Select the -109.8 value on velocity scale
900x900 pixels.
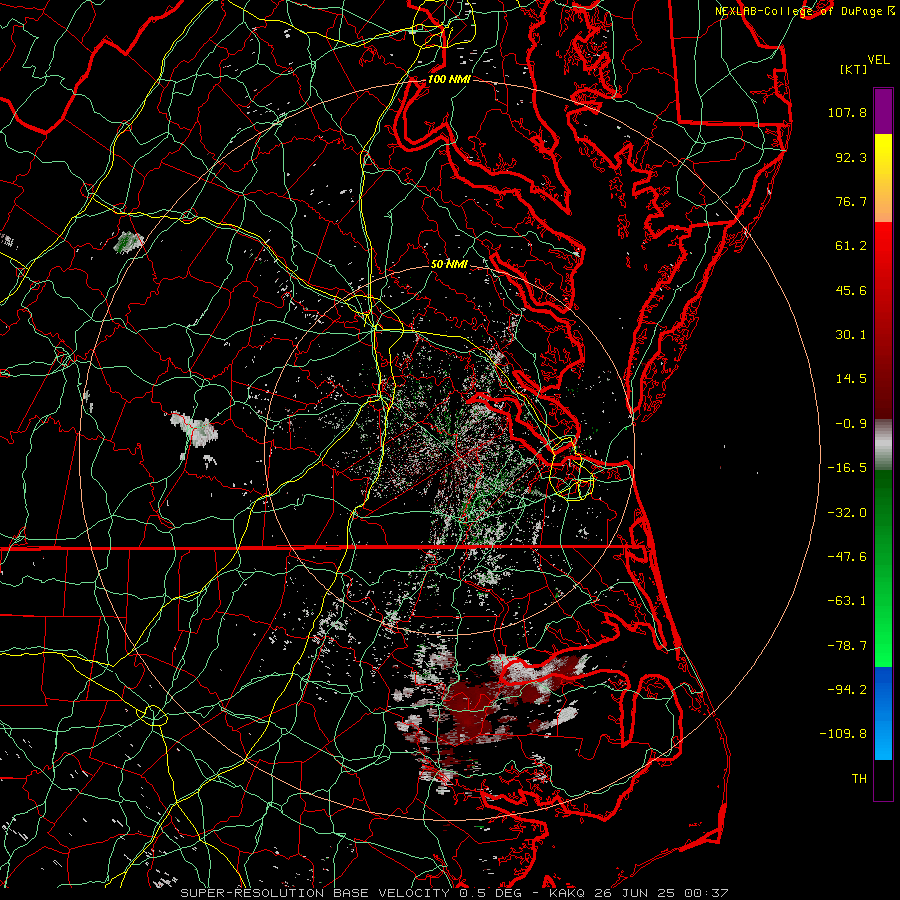tap(843, 734)
